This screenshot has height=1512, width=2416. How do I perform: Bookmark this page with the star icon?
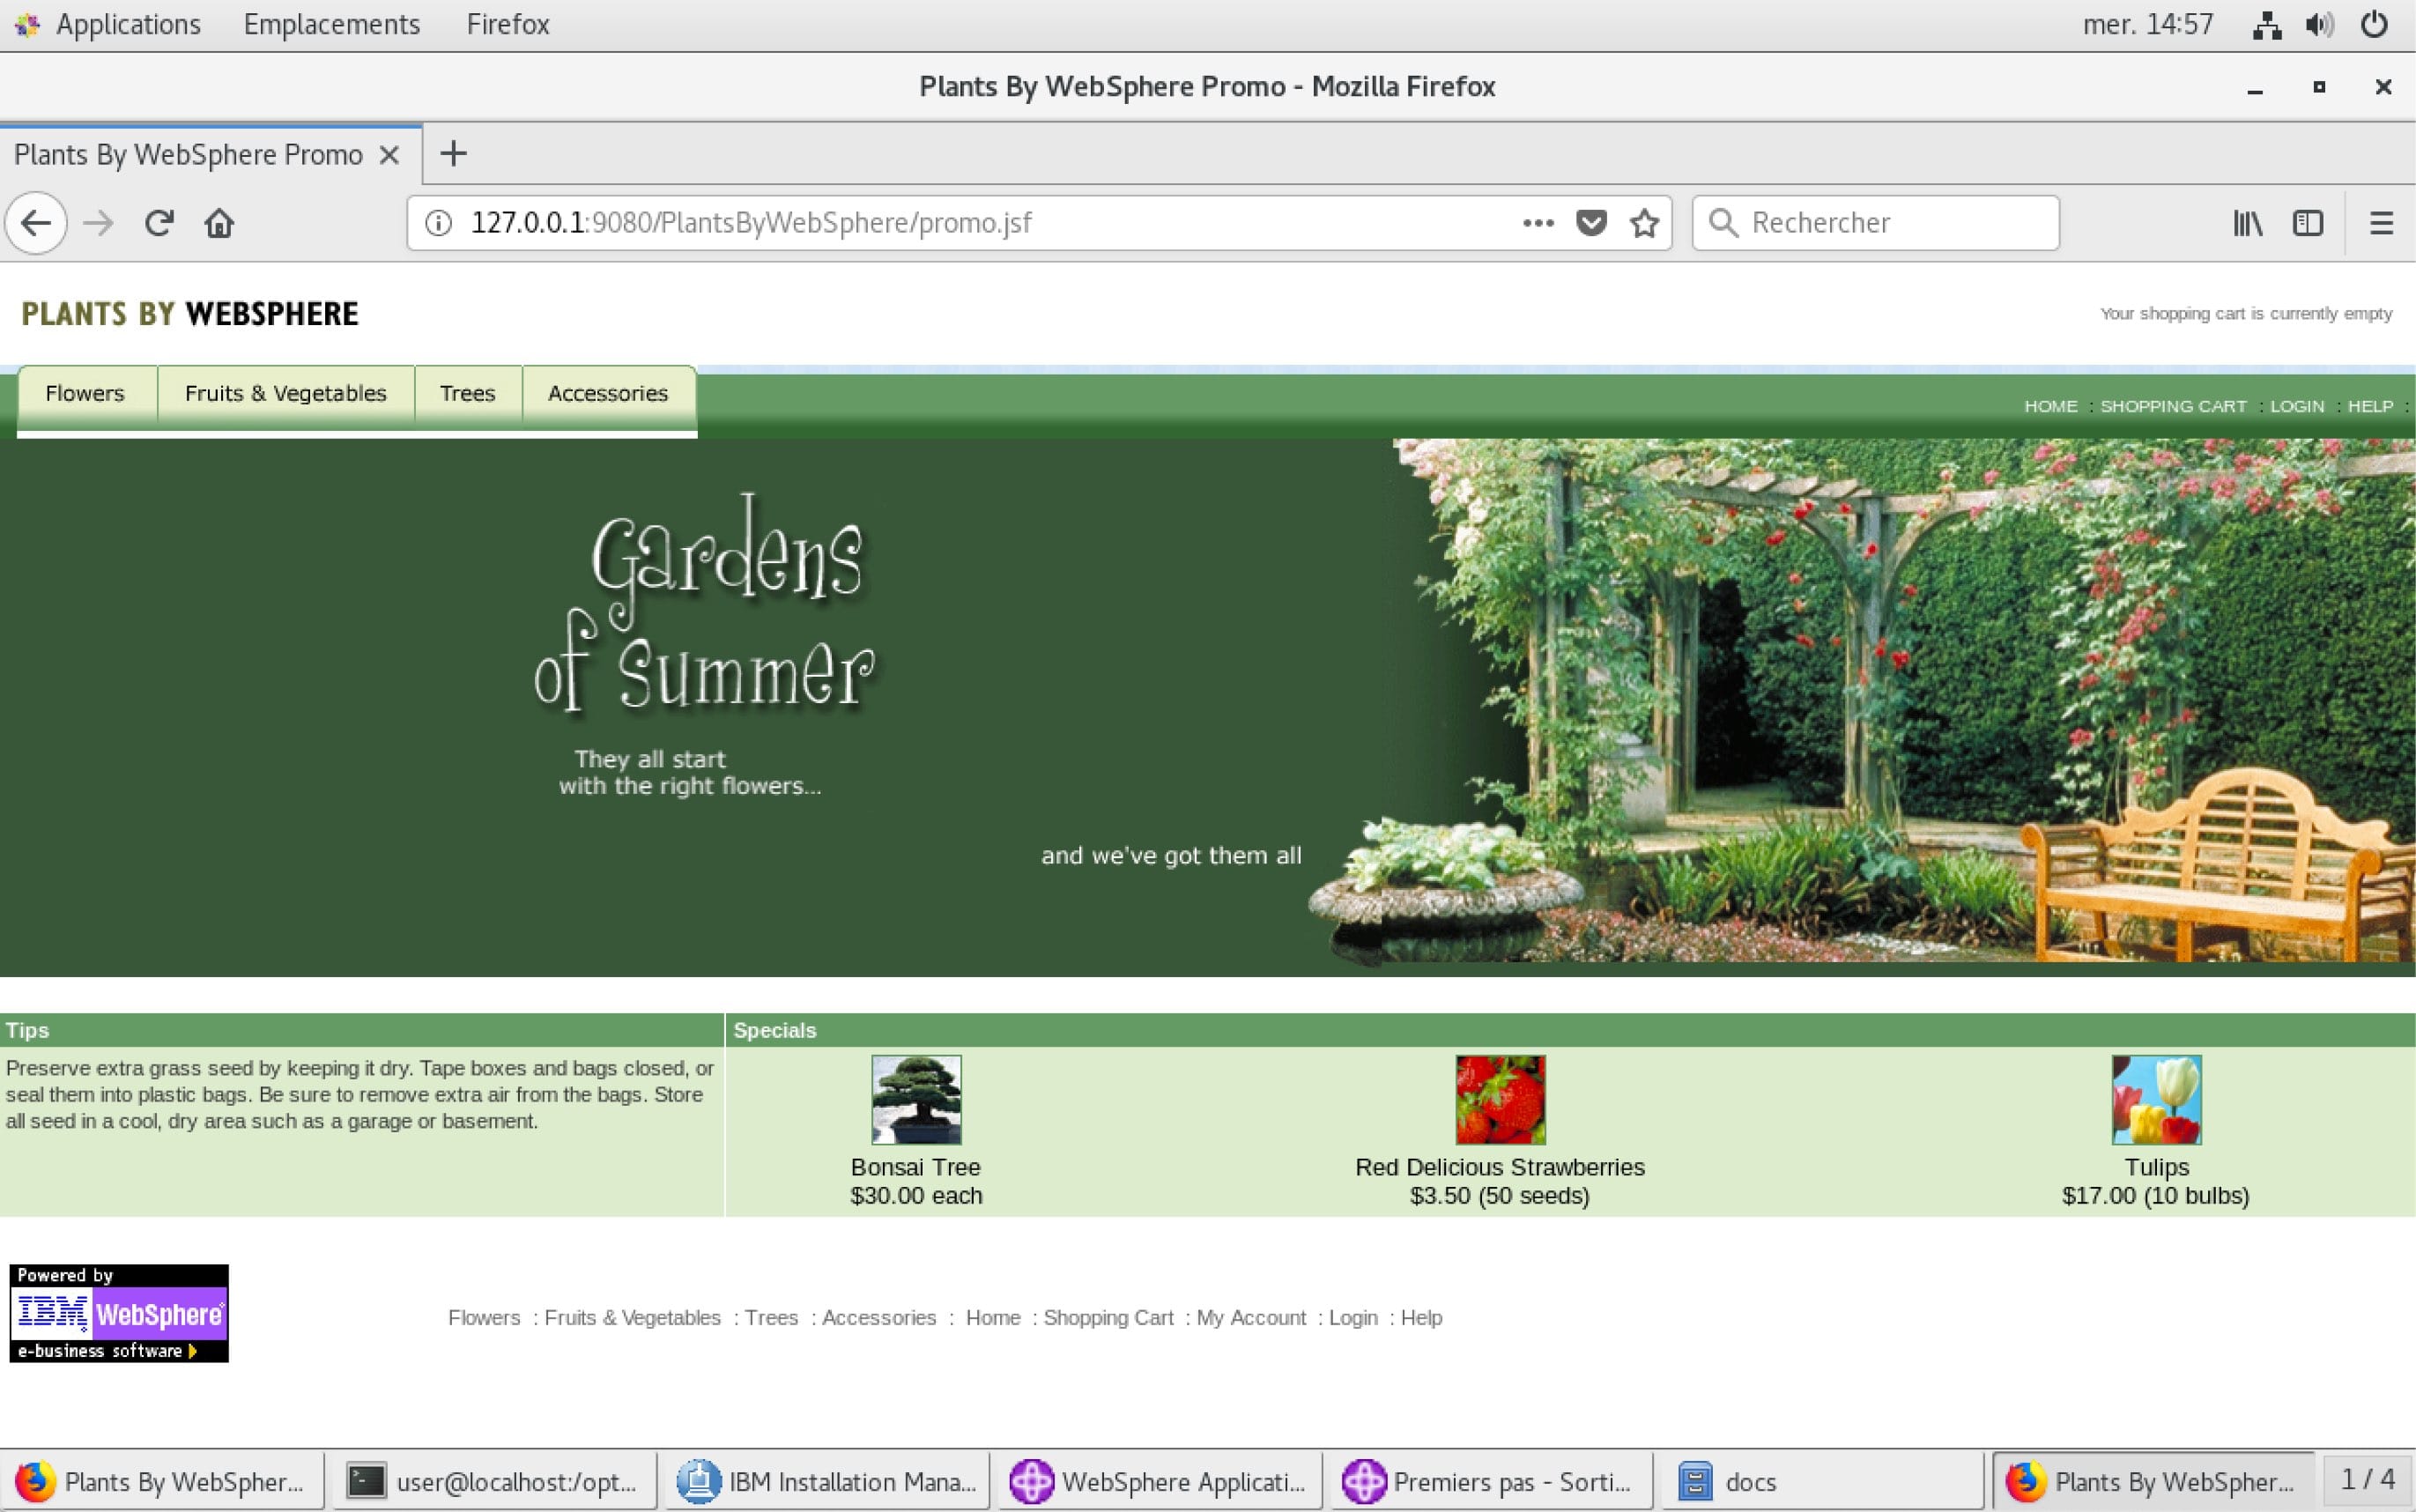pyautogui.click(x=1644, y=222)
